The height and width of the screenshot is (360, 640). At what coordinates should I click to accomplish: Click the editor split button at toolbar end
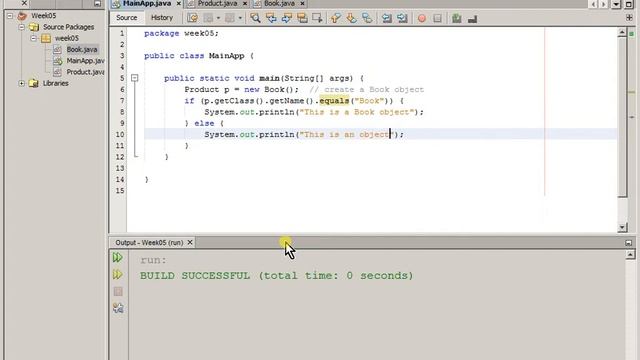click(629, 18)
